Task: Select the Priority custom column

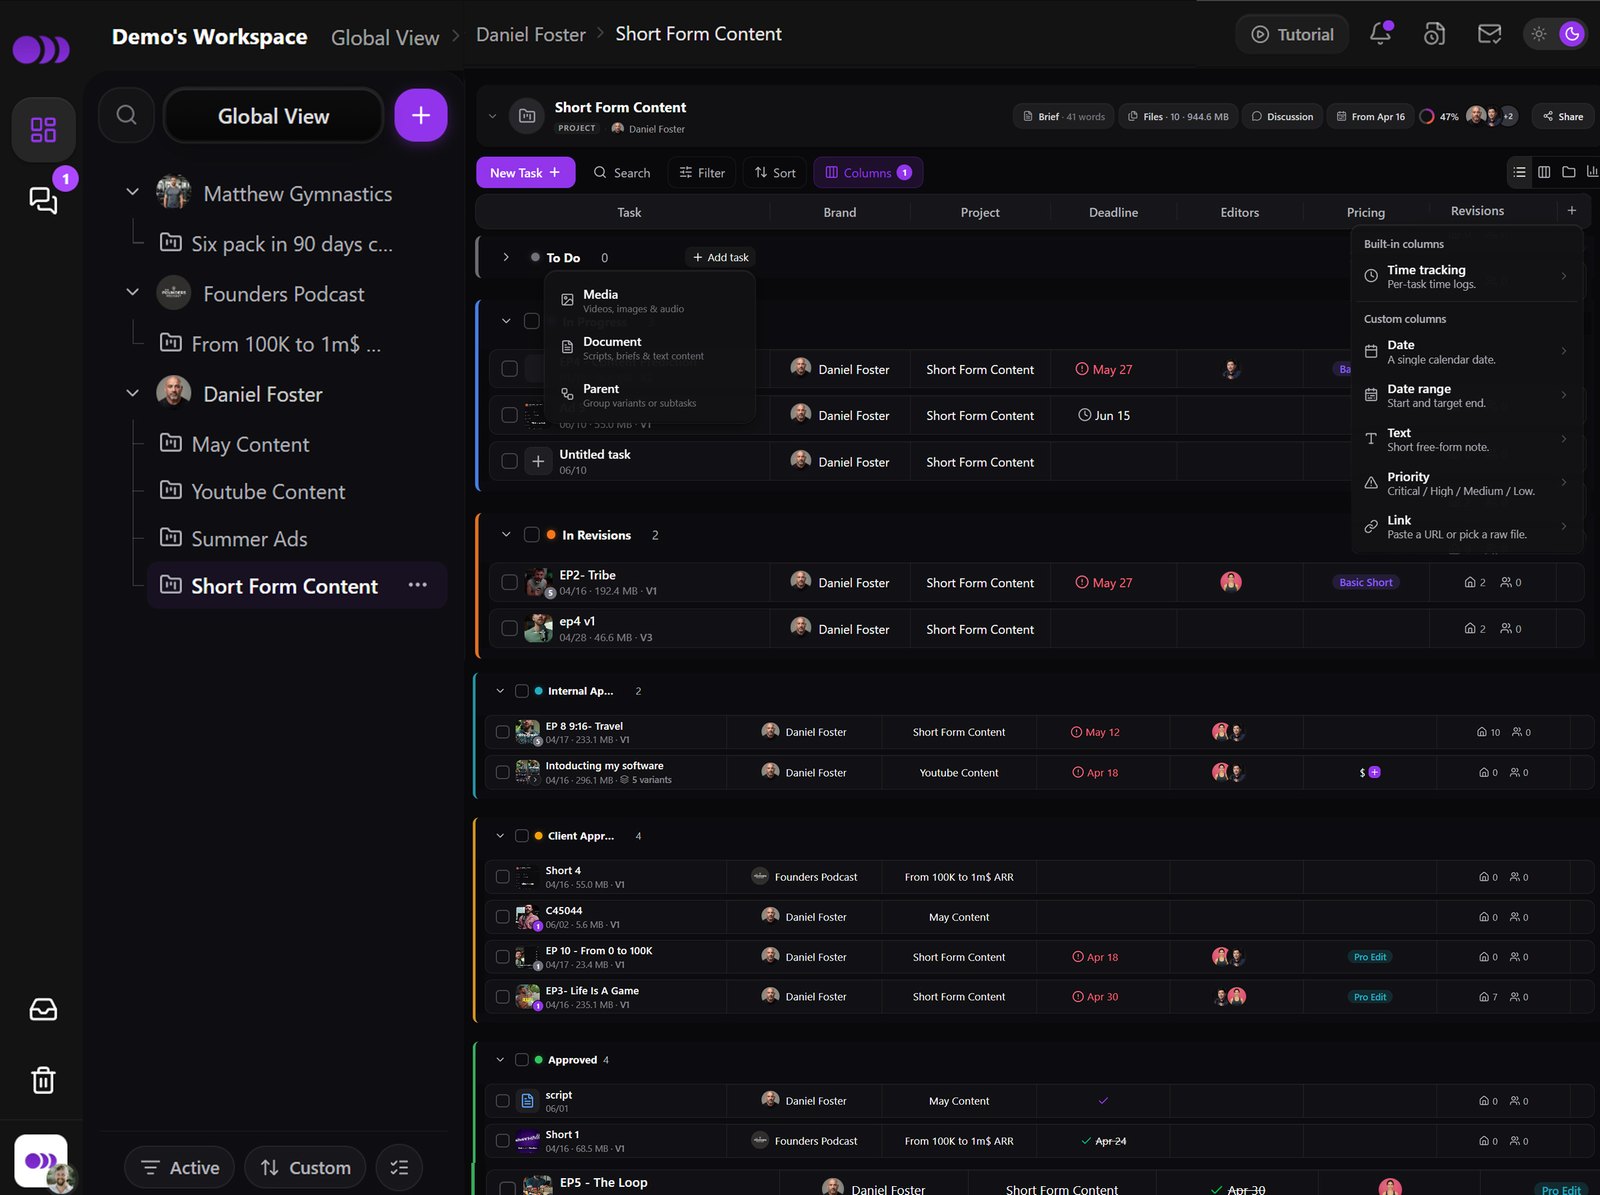Action: coord(1467,483)
